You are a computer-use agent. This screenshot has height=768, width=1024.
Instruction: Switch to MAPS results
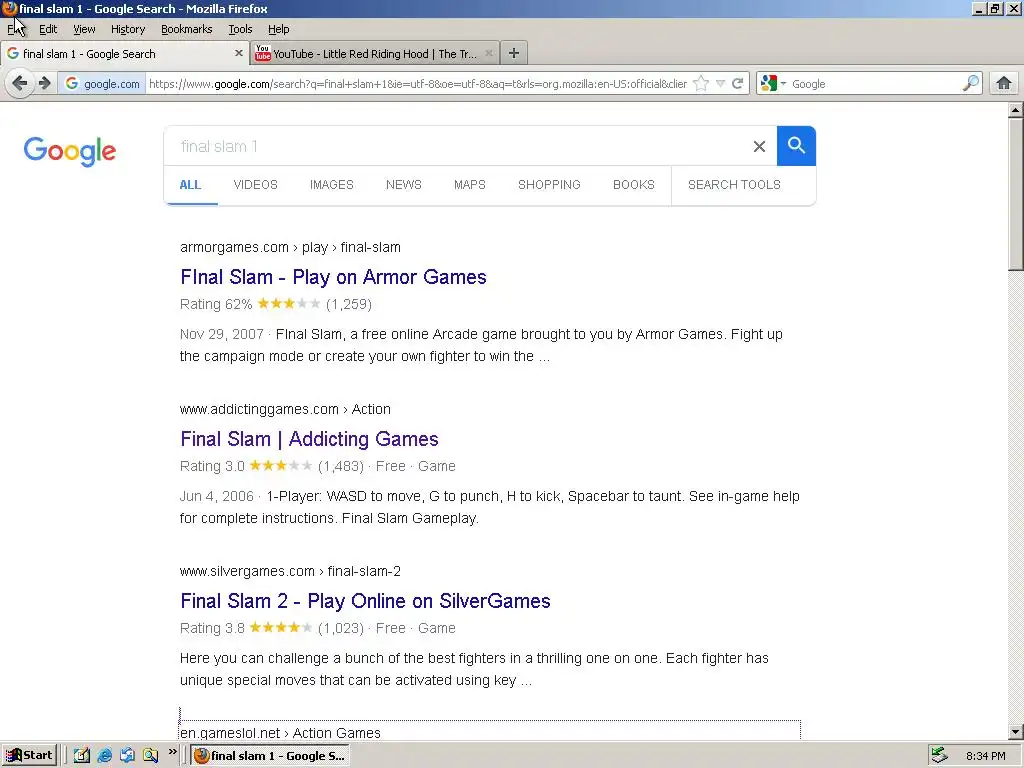tap(470, 185)
